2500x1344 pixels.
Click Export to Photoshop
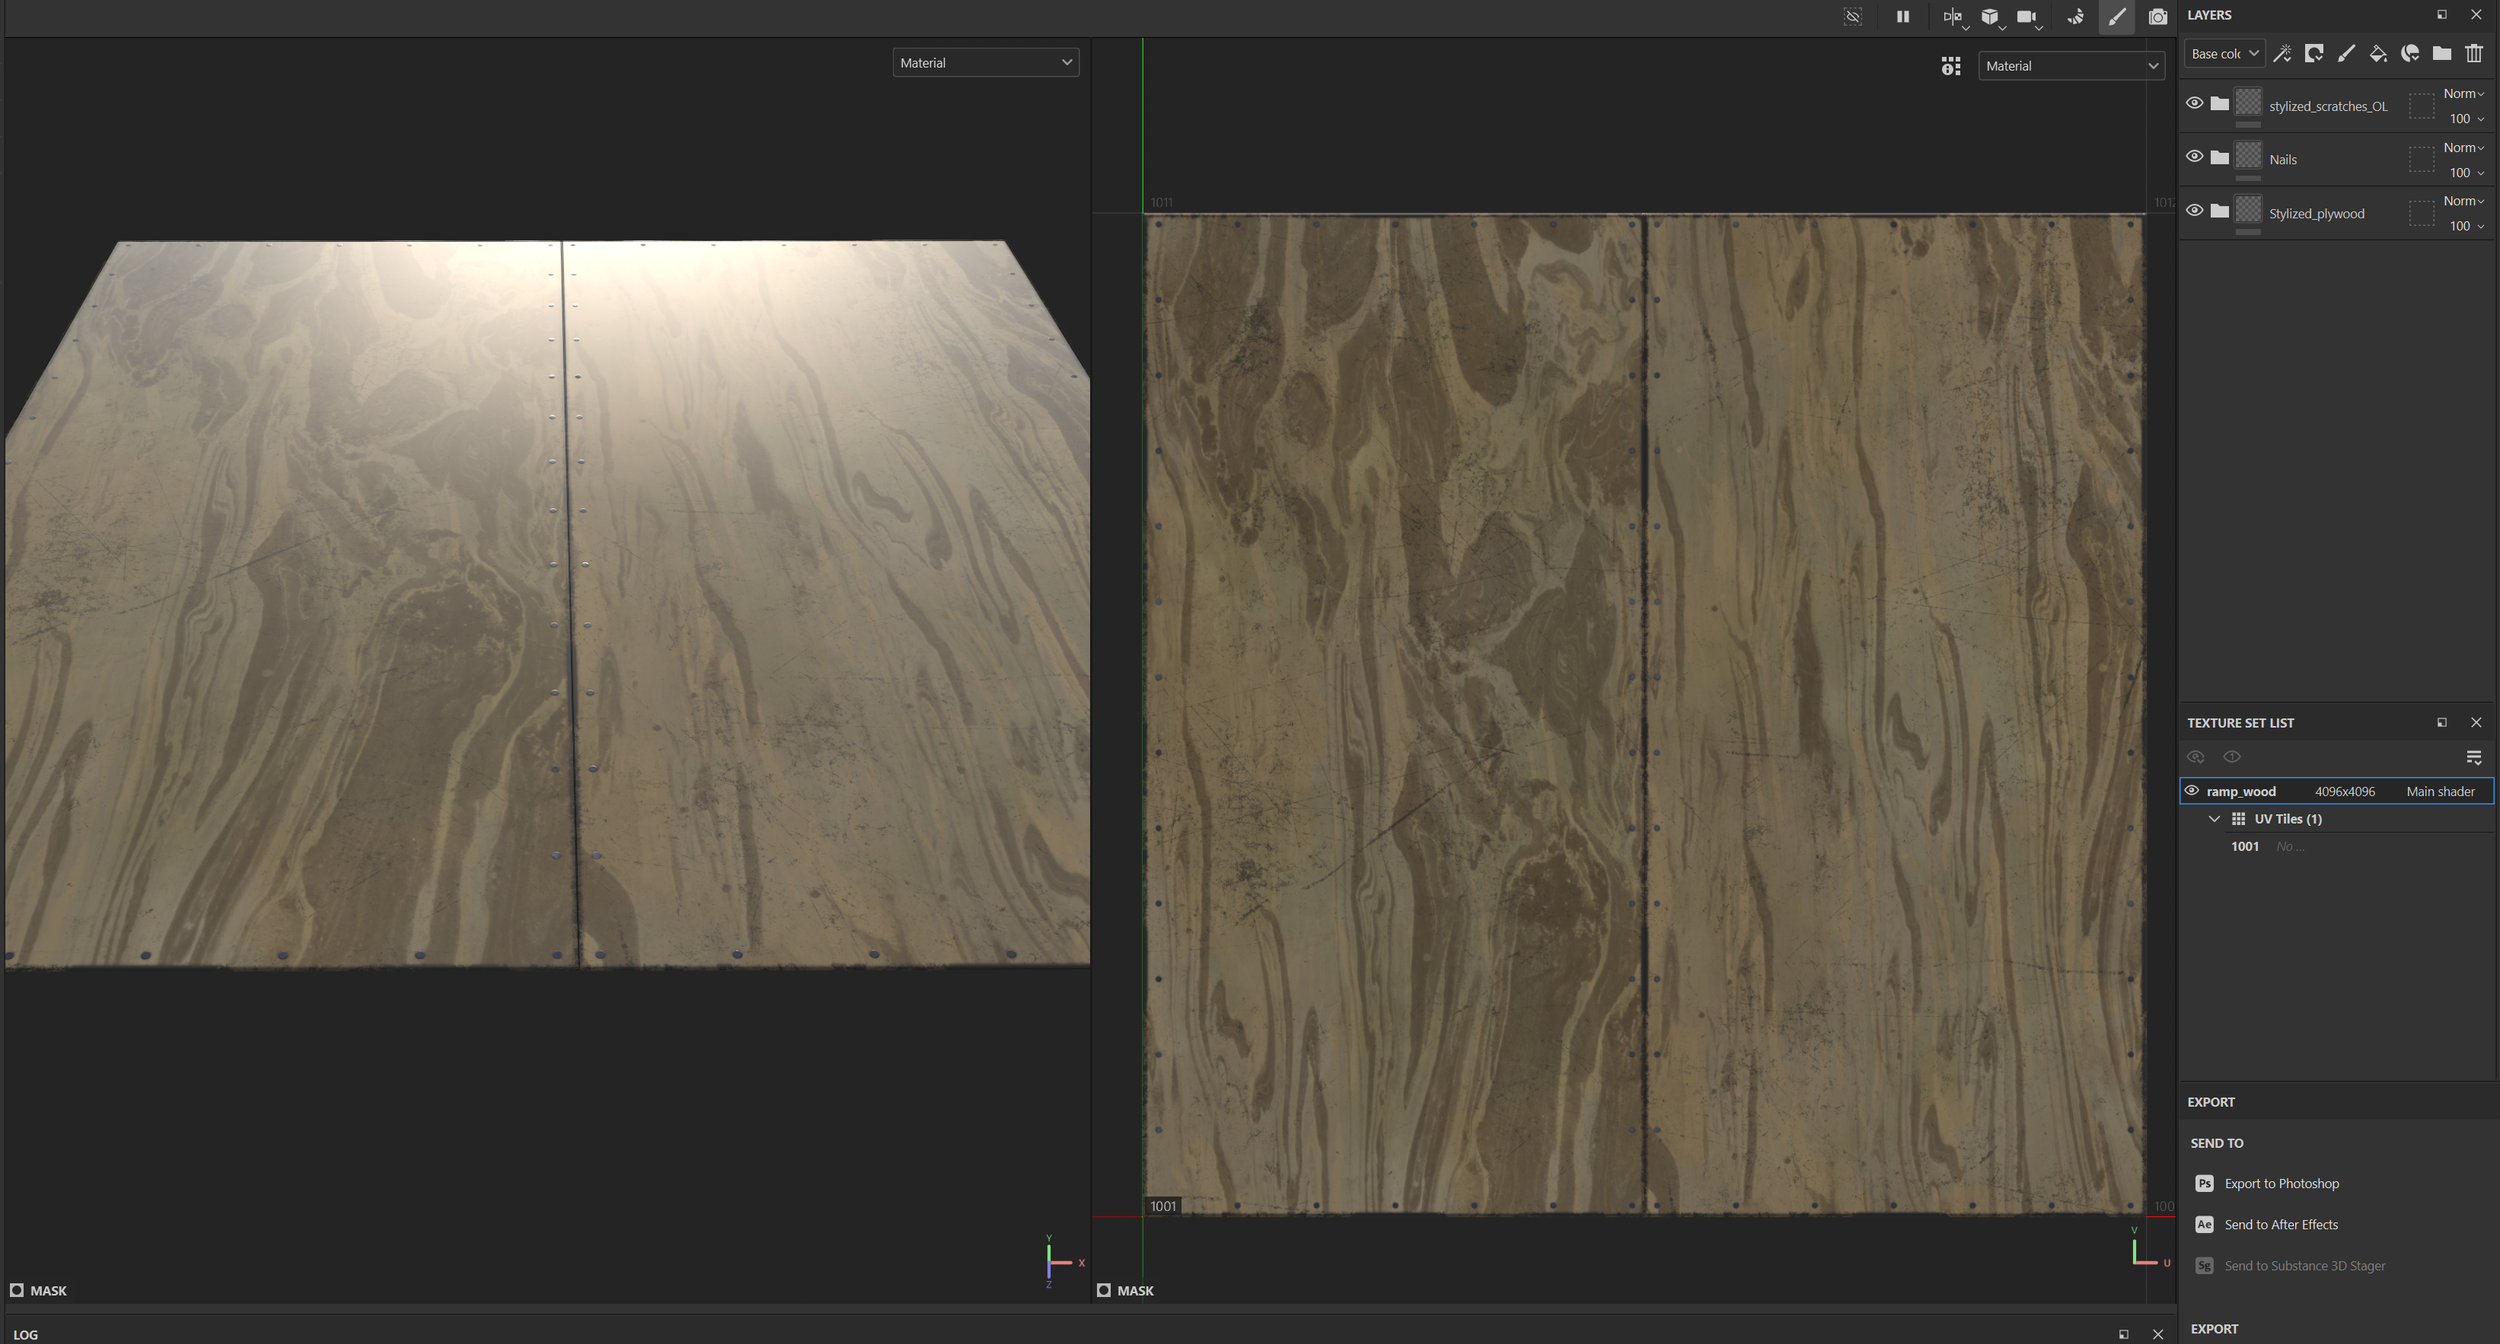coord(2281,1184)
